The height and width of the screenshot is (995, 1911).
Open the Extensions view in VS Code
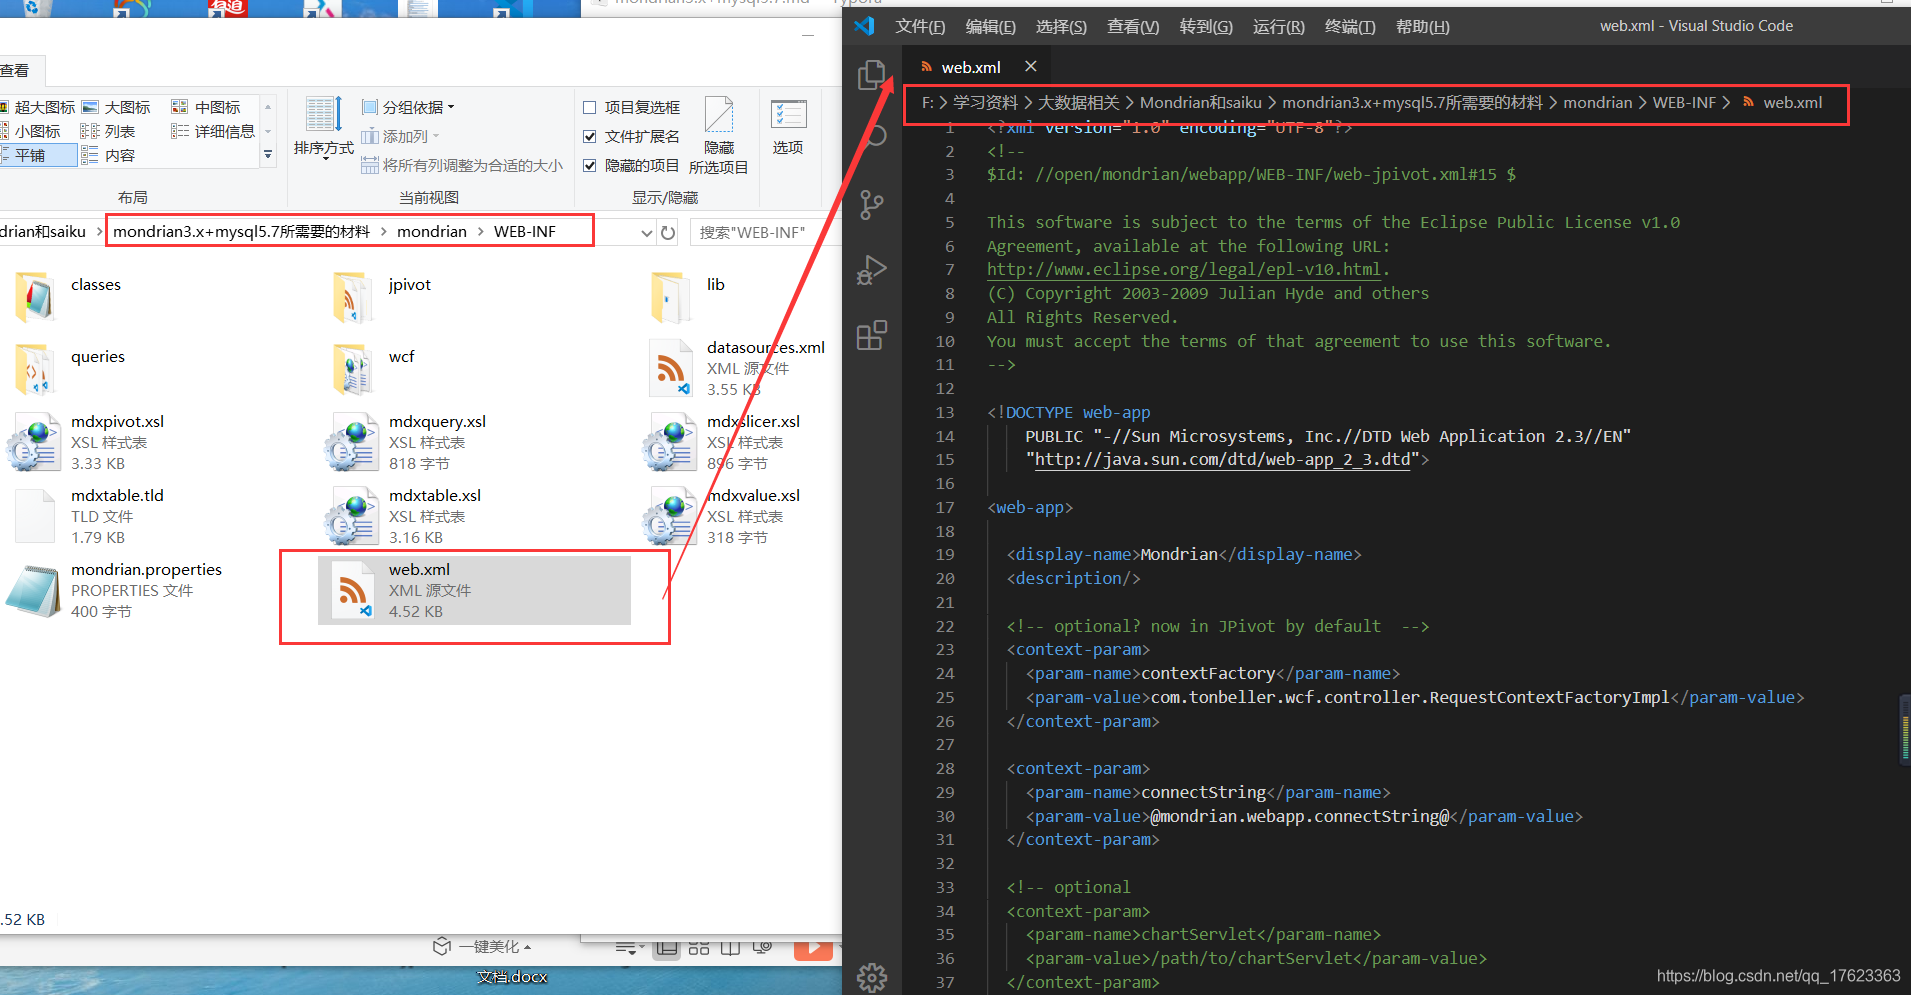872,335
